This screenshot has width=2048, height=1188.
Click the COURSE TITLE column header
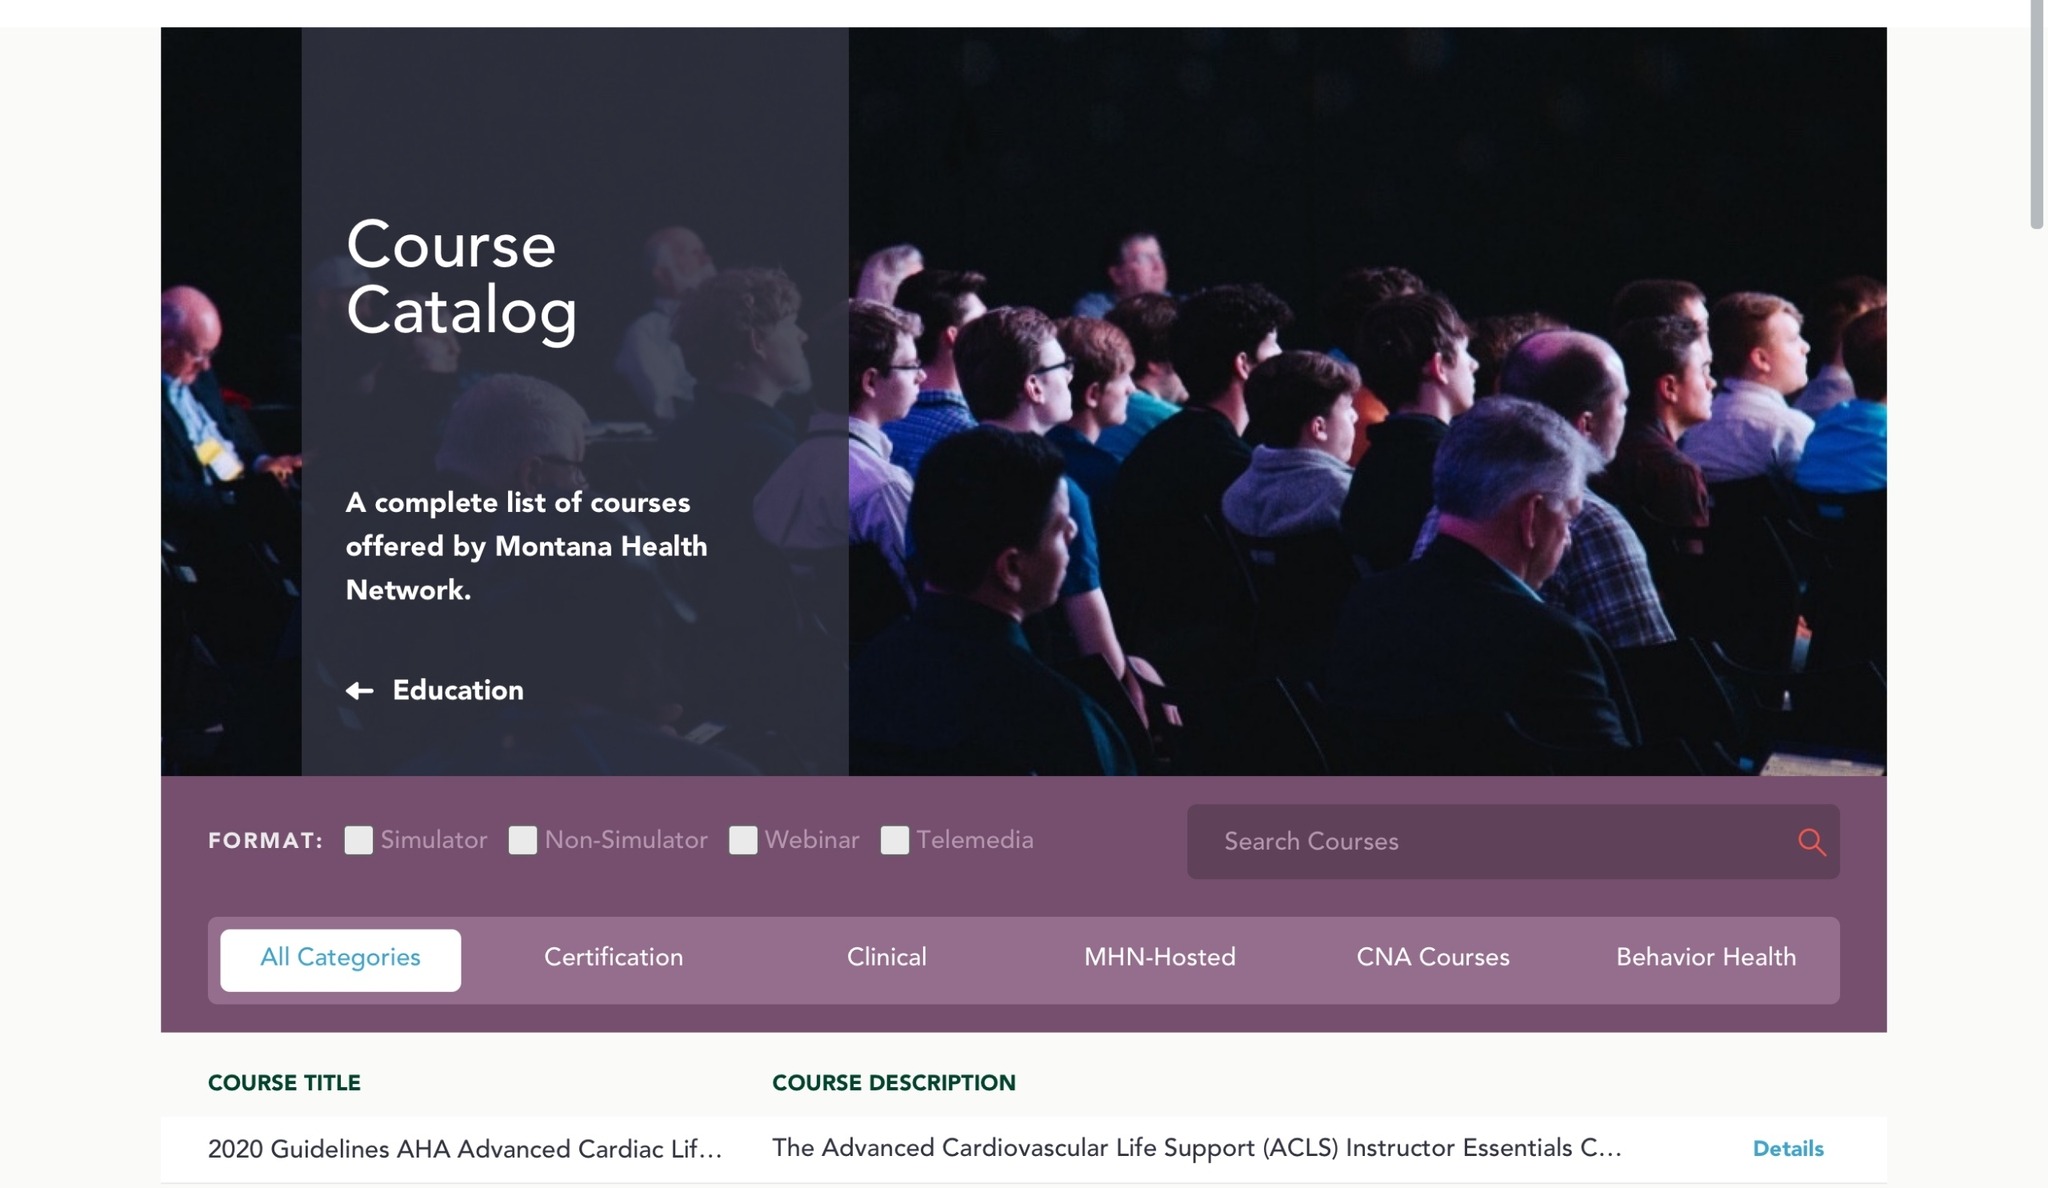(284, 1083)
